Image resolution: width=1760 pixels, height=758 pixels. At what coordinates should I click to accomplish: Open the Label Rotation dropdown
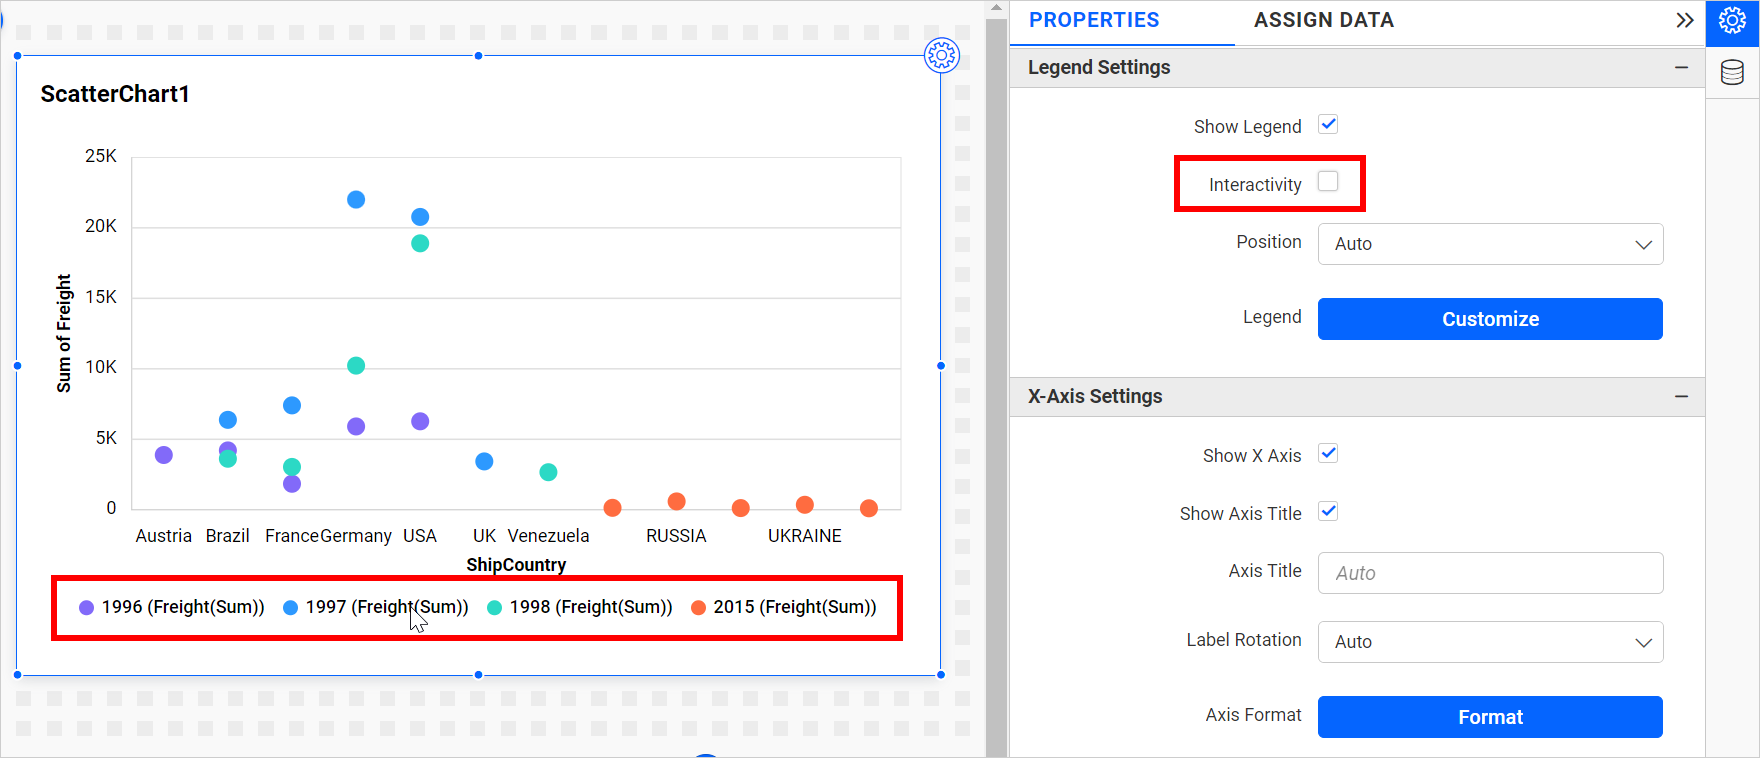[x=1490, y=642]
